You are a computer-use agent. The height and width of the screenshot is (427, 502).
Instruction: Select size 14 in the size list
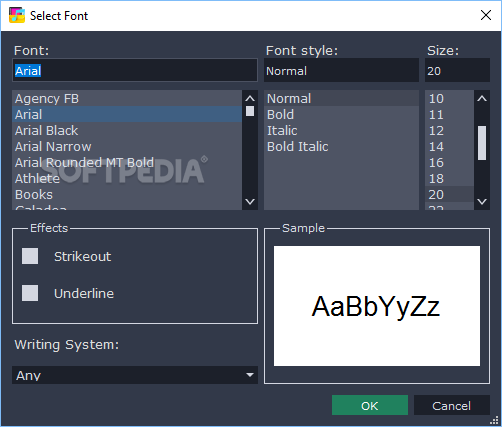pyautogui.click(x=449, y=146)
